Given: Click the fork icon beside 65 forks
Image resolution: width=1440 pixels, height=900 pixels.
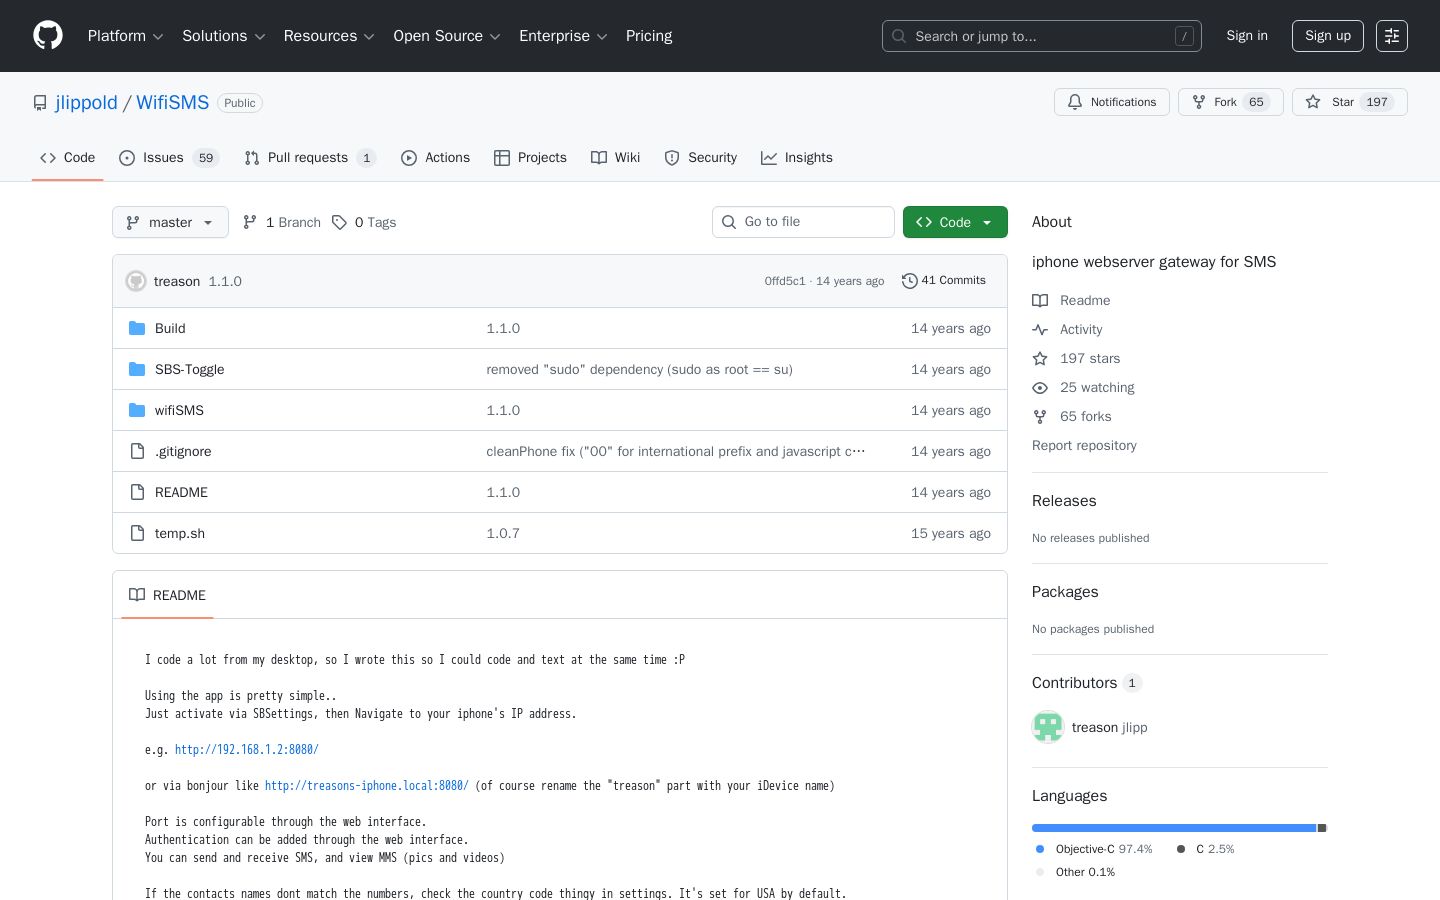Looking at the screenshot, I should pyautogui.click(x=1040, y=416).
